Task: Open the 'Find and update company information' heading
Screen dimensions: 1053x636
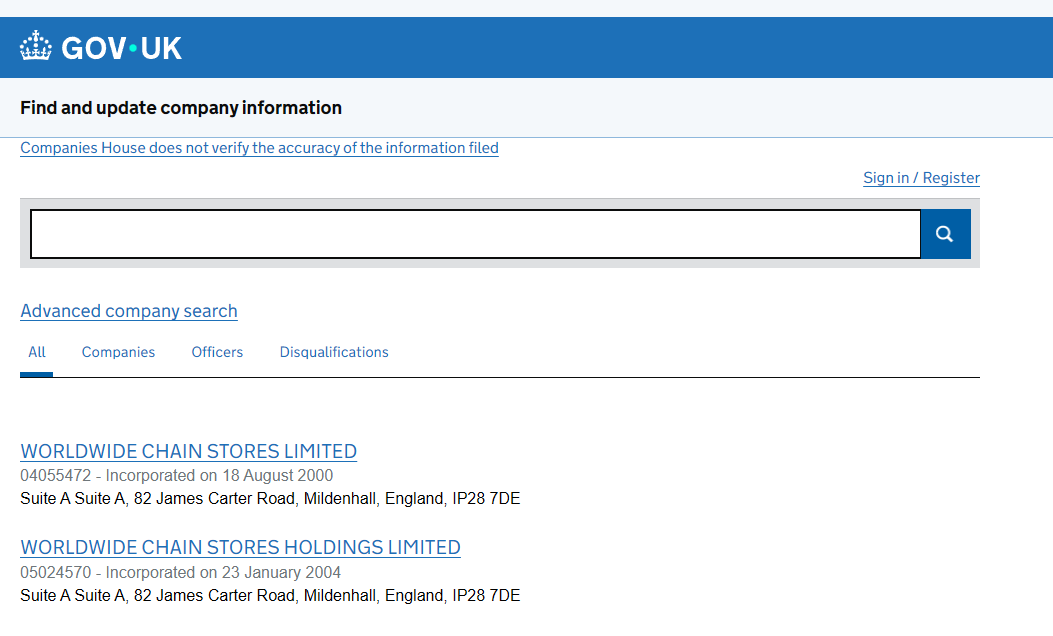Action: 181,108
